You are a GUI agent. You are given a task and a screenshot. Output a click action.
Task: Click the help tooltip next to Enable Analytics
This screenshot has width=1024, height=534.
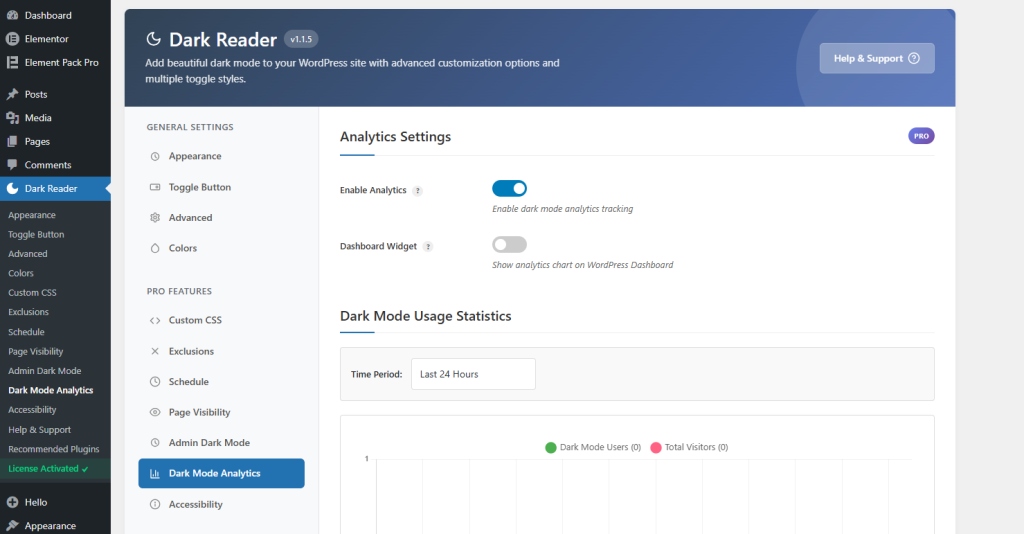point(418,191)
